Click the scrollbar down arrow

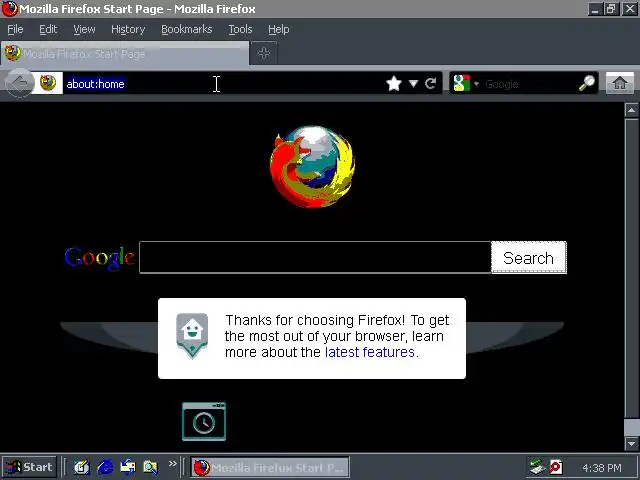click(x=631, y=443)
